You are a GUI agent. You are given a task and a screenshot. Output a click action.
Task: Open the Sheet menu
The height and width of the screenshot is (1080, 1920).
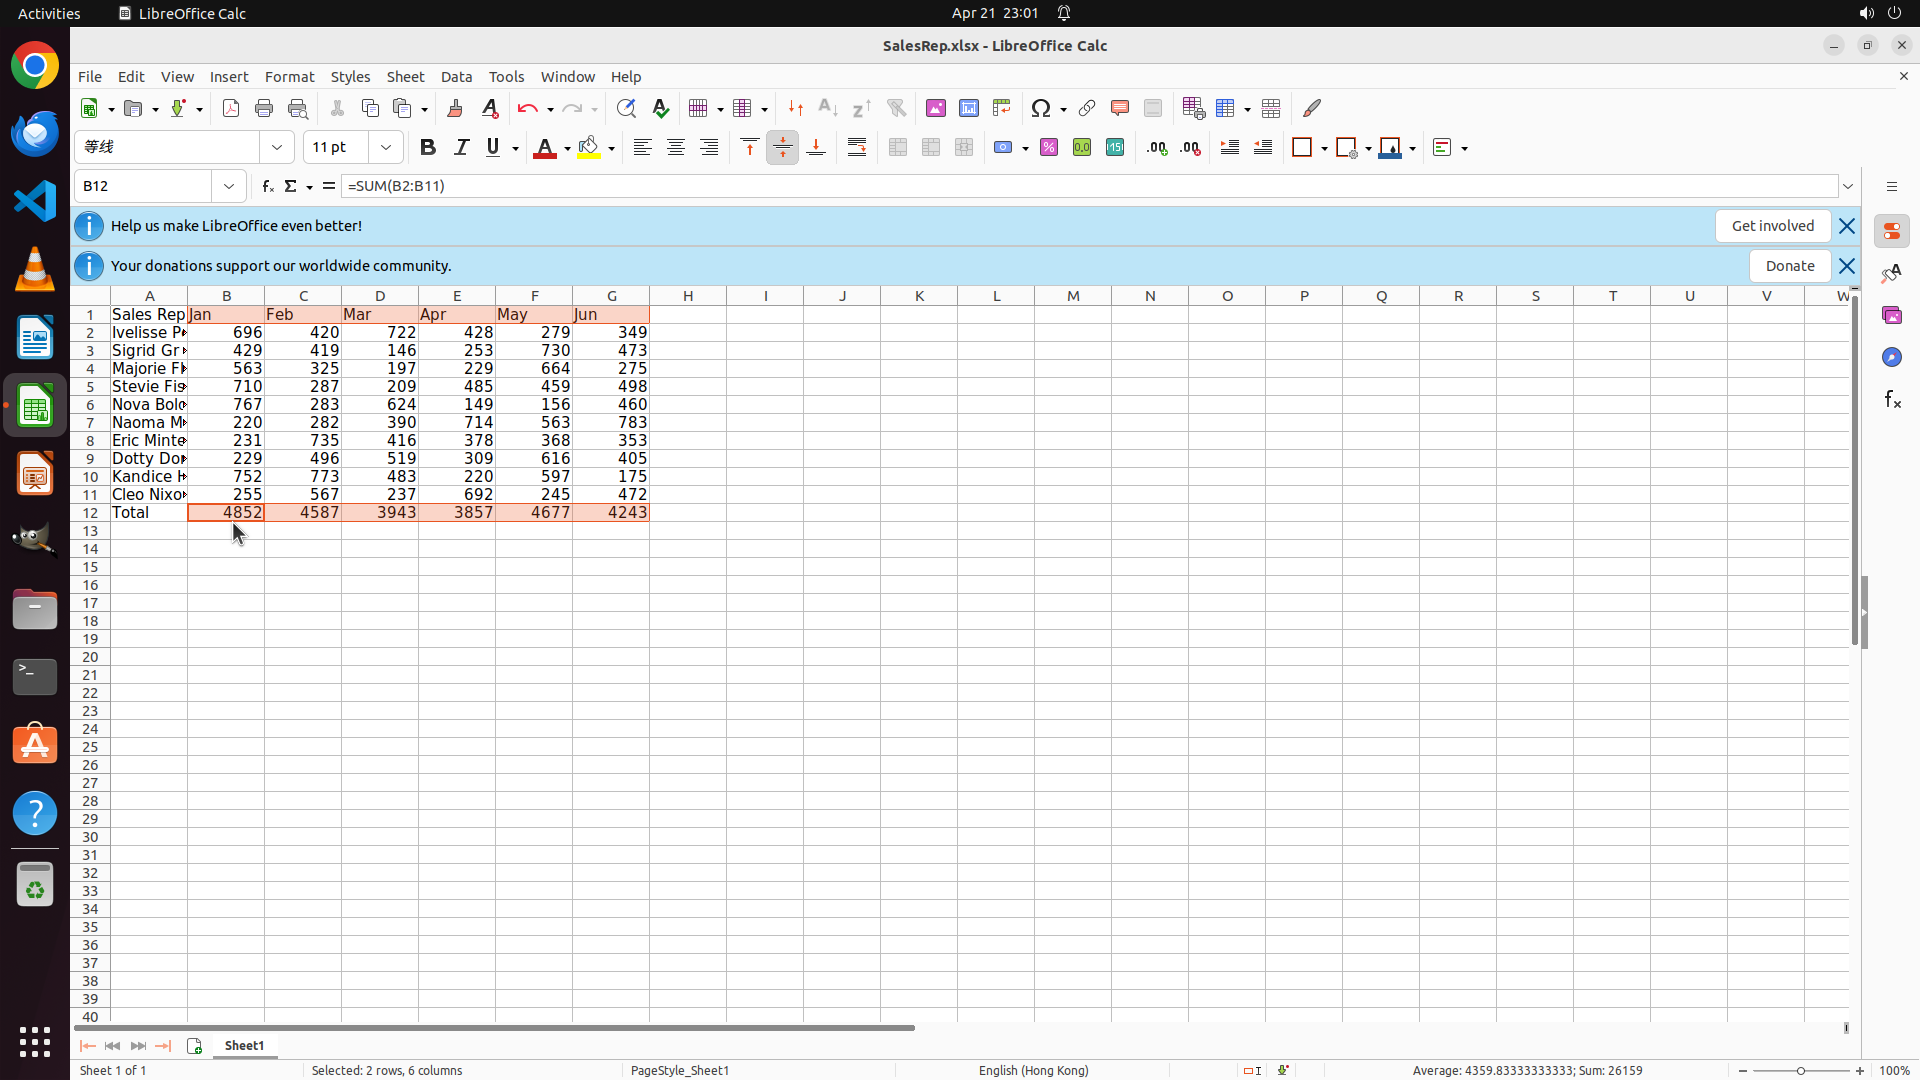[405, 77]
